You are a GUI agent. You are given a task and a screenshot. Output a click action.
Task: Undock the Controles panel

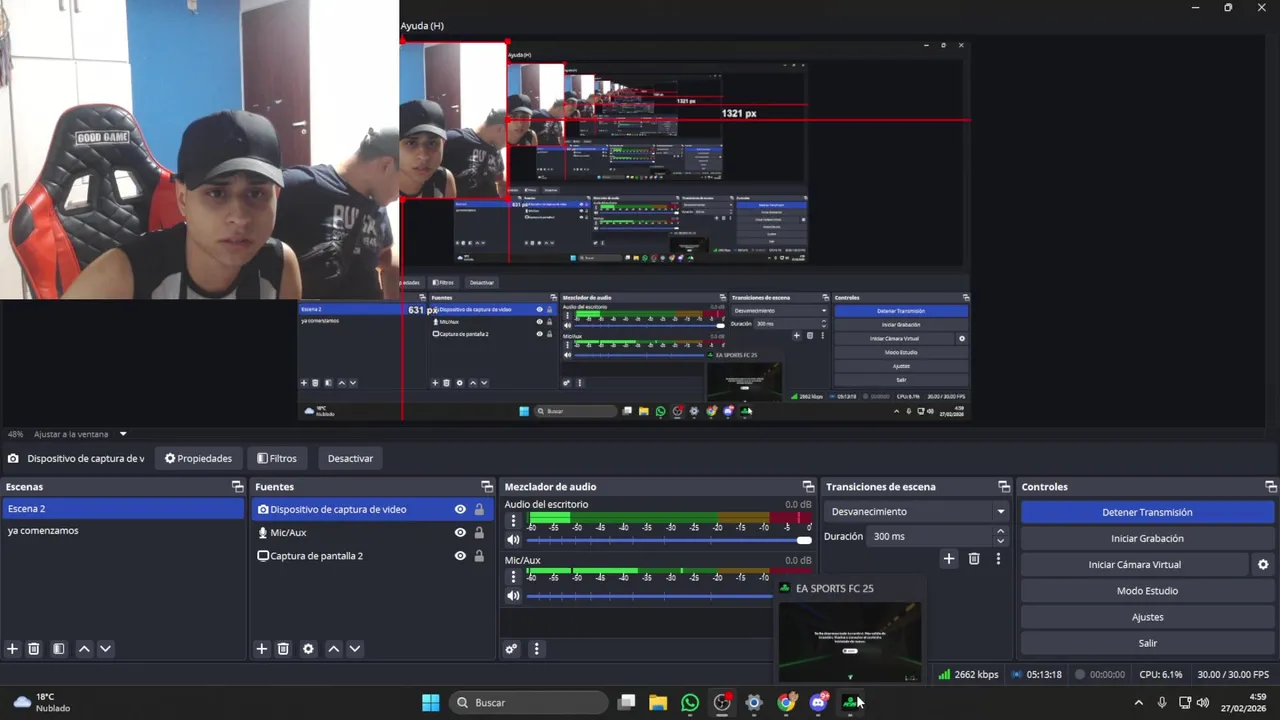pyautogui.click(x=1271, y=487)
